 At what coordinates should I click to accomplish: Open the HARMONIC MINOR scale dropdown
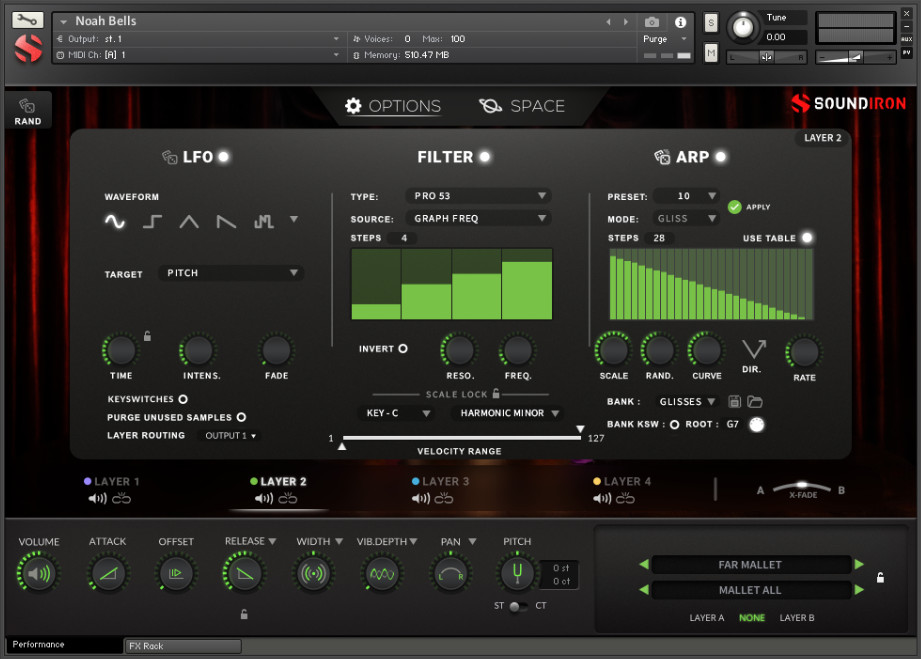pos(507,413)
